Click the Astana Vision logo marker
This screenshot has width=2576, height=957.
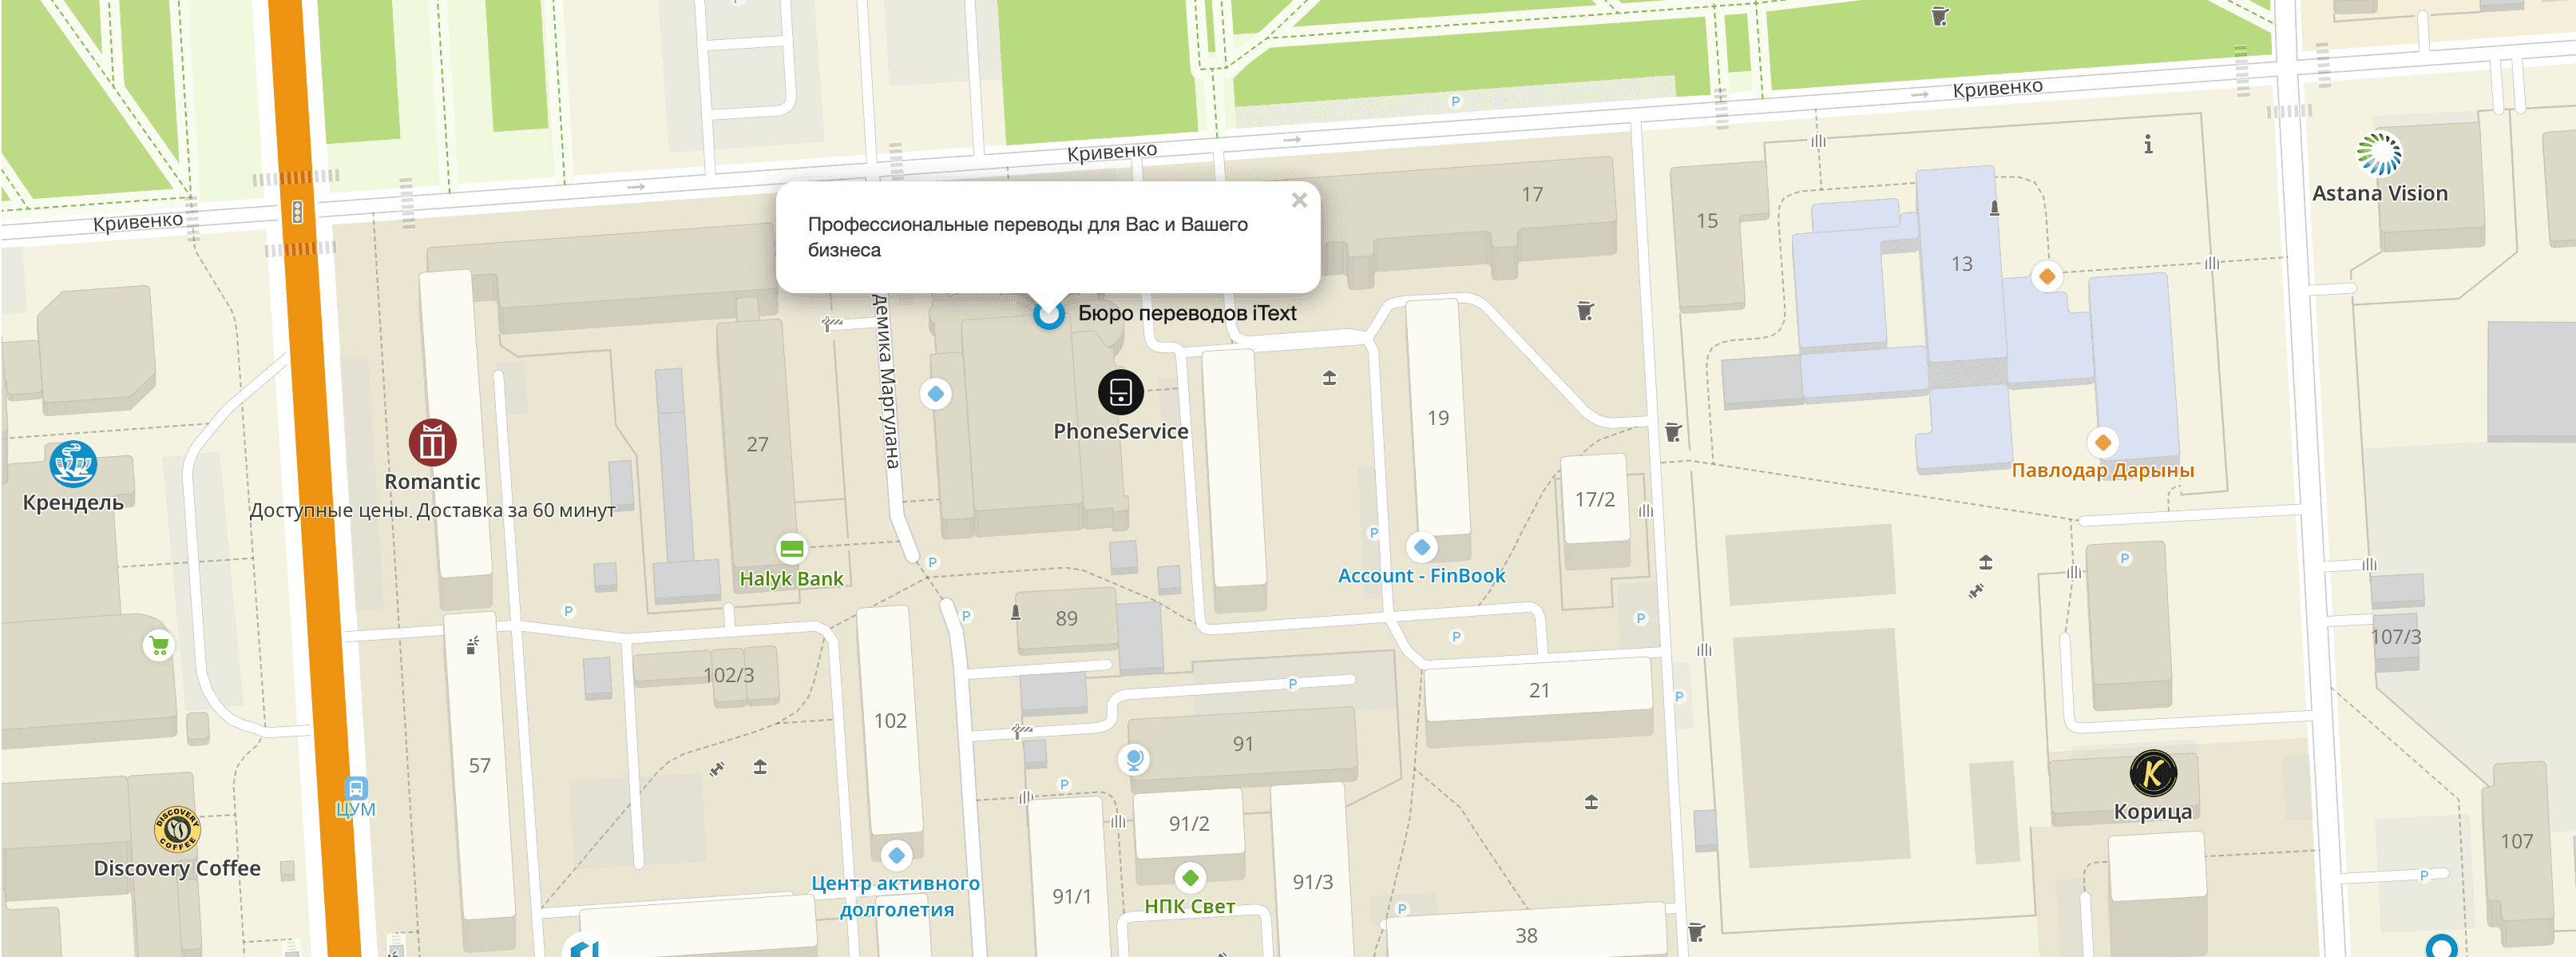click(2379, 154)
